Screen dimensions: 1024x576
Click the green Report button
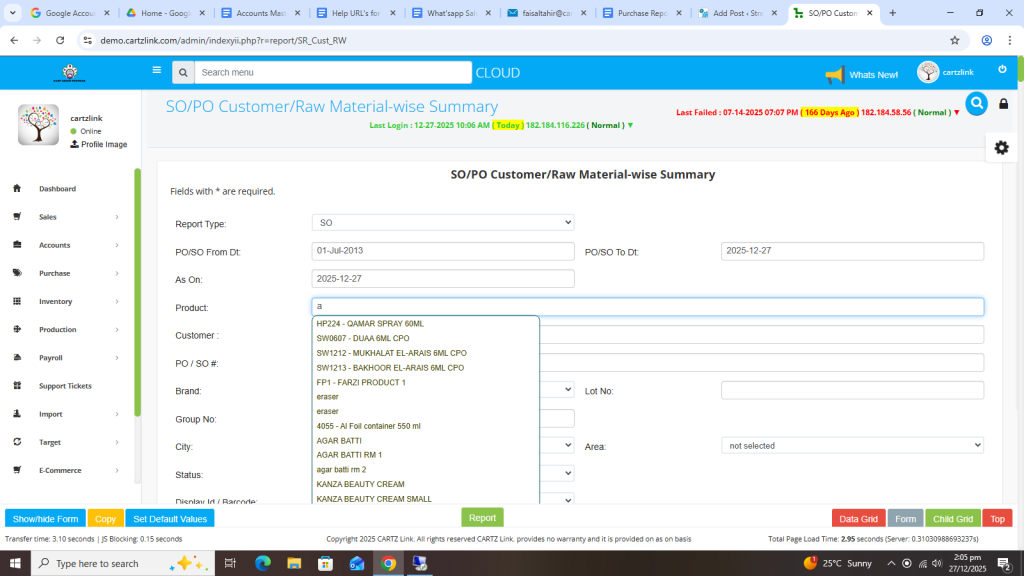click(482, 518)
